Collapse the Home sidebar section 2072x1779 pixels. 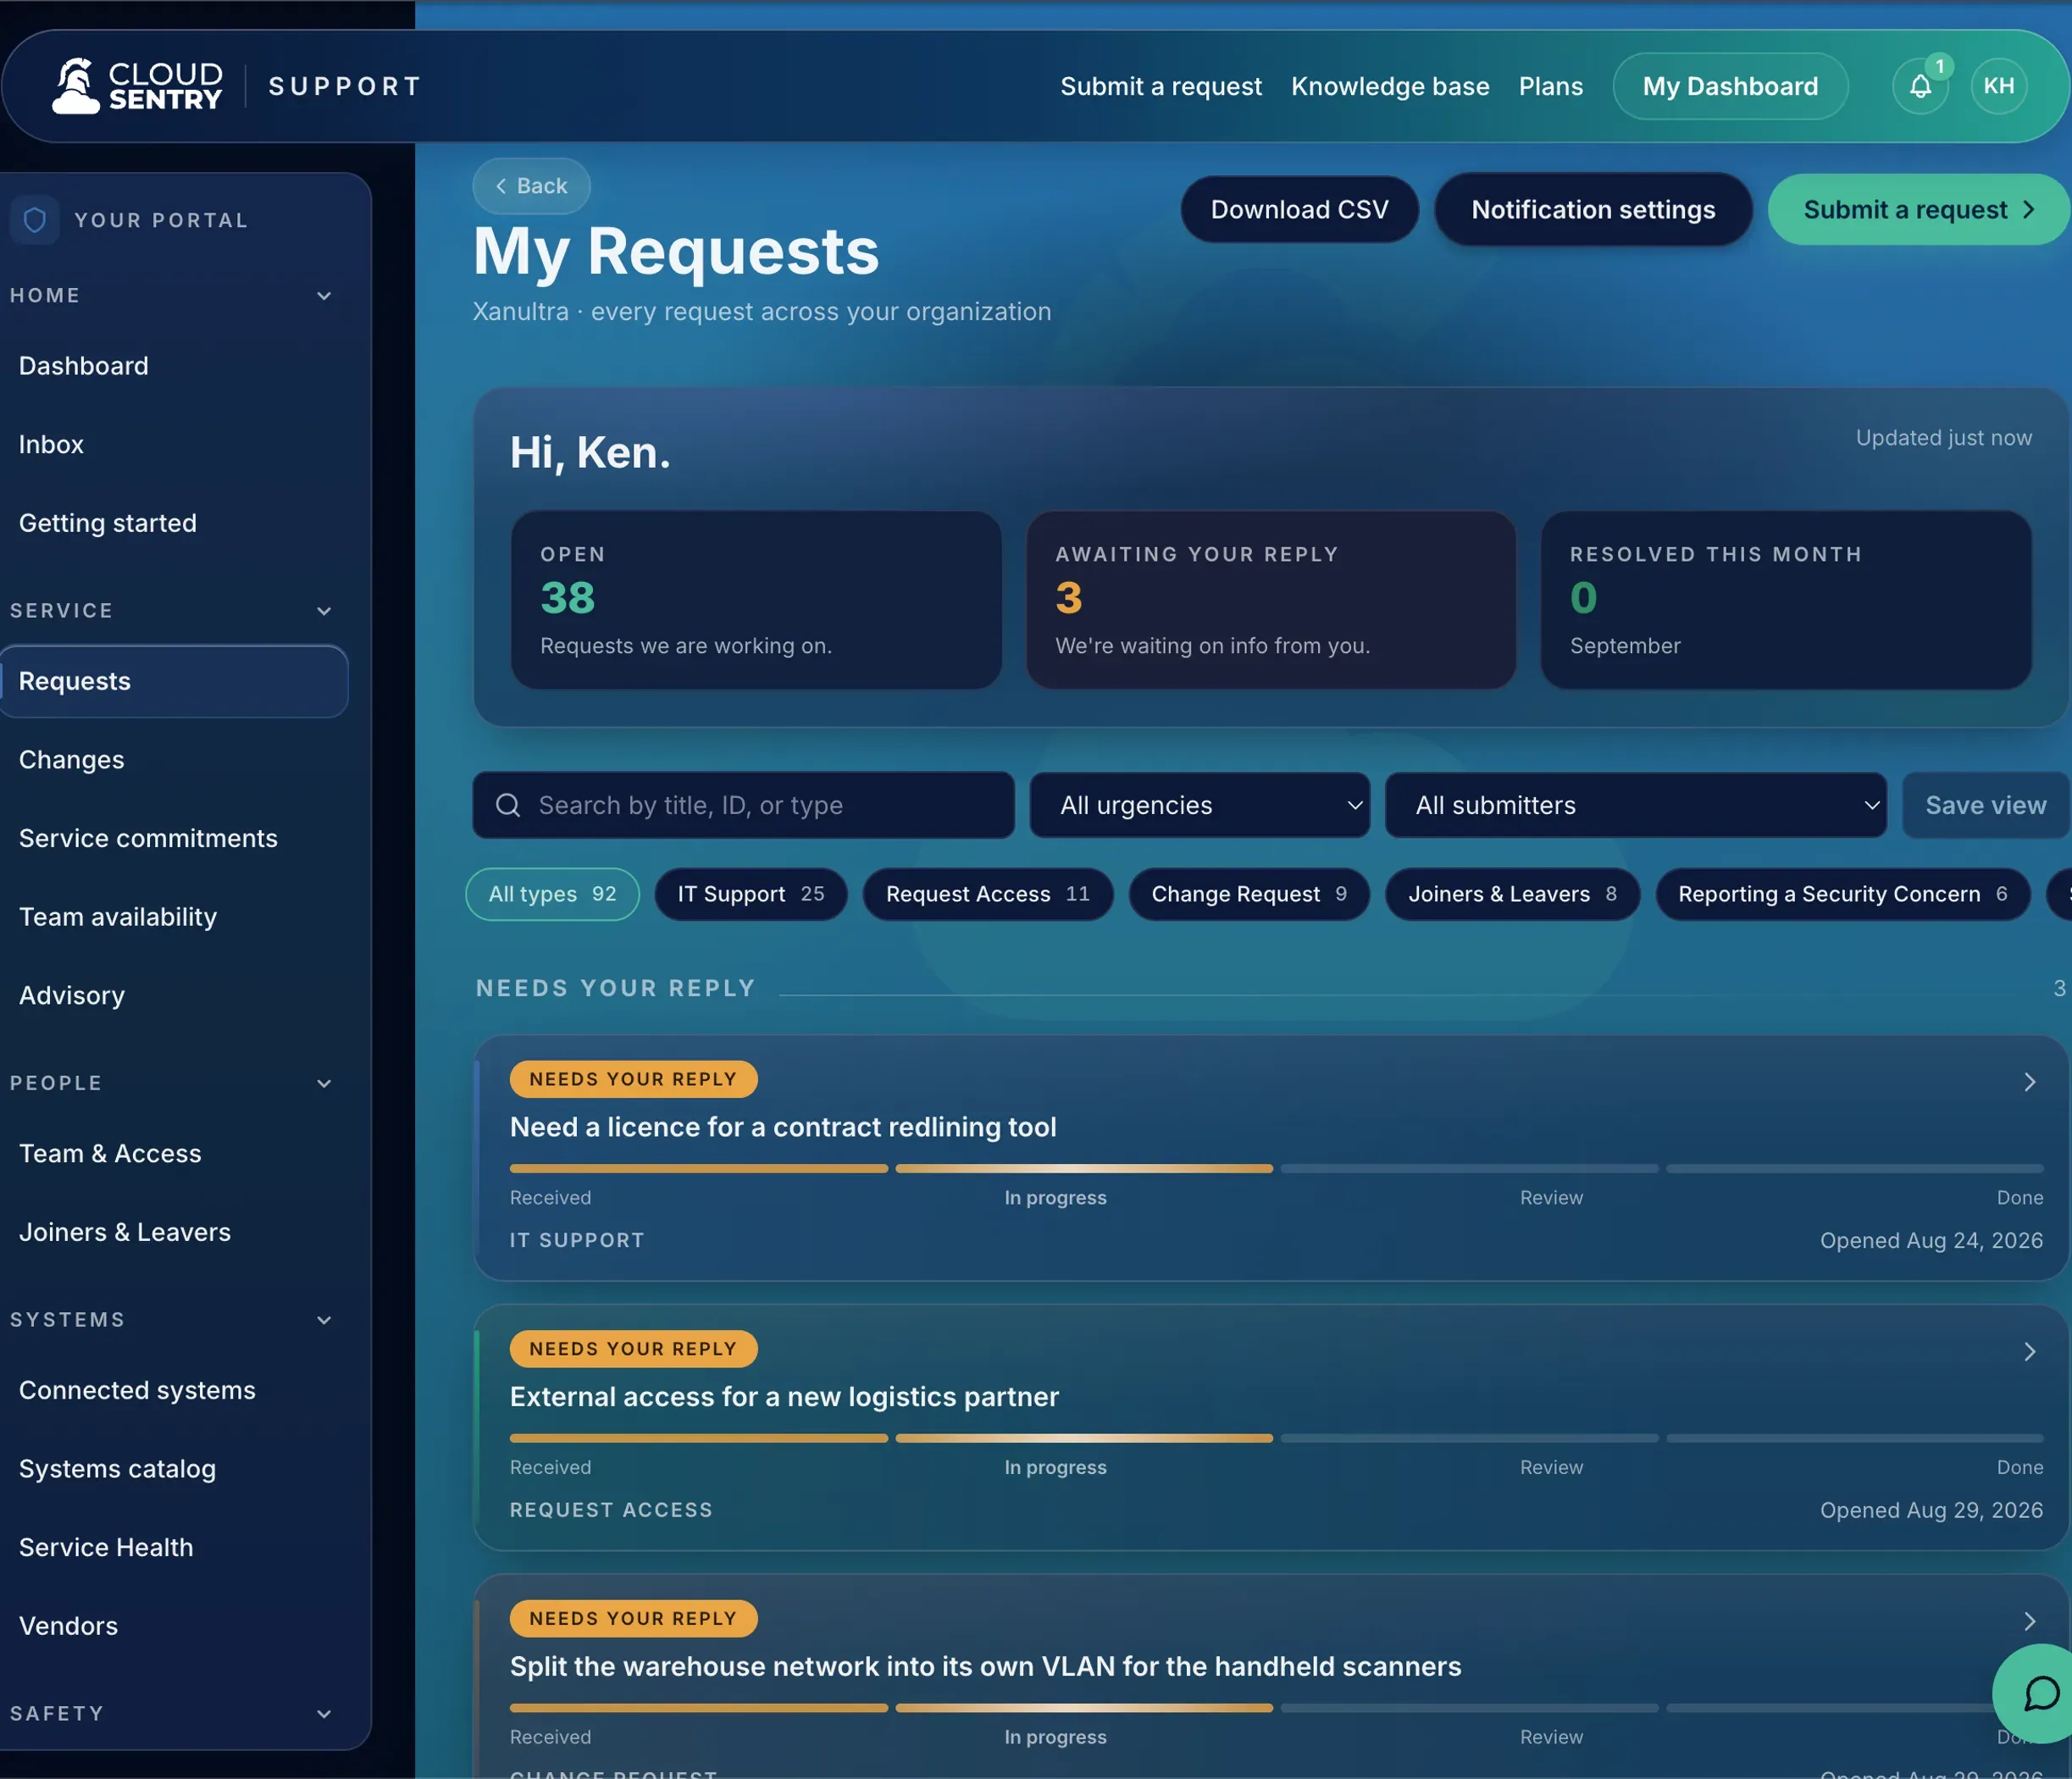[324, 296]
